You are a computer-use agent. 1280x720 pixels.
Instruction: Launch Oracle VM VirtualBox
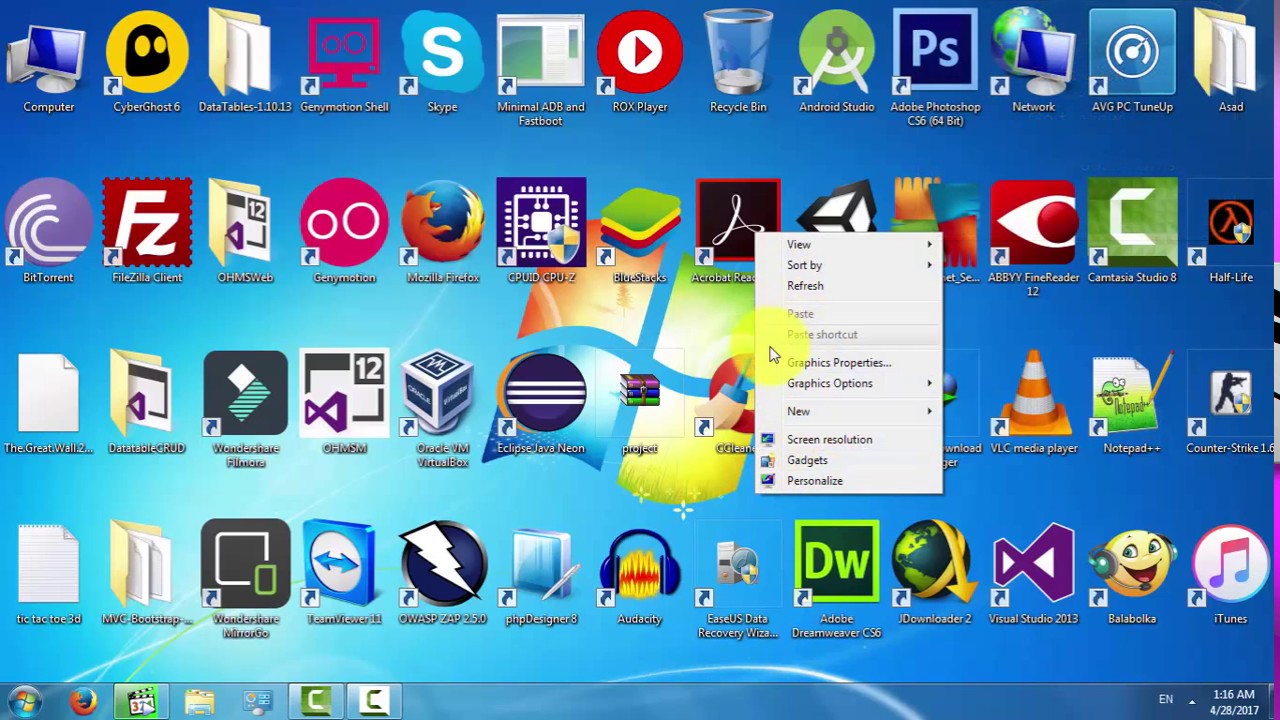pos(442,392)
